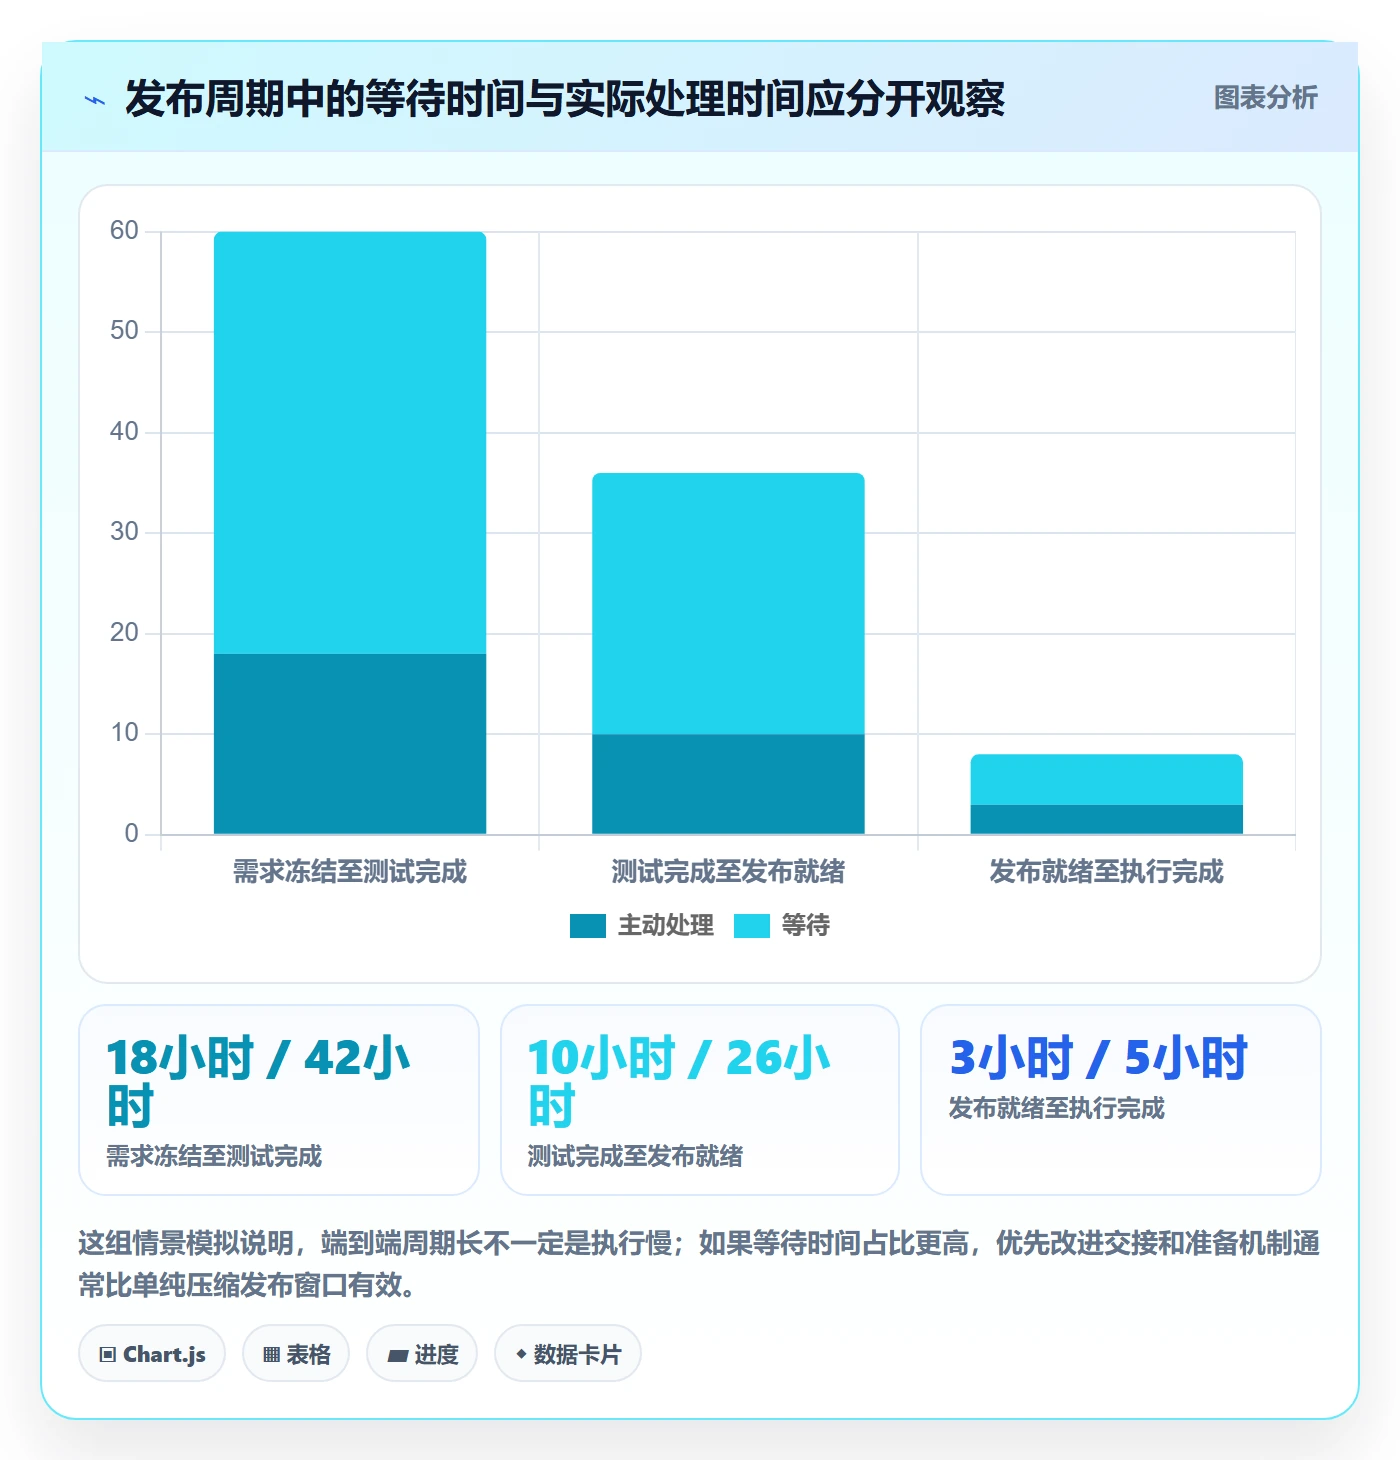Image resolution: width=1400 pixels, height=1460 pixels.
Task: Toggle the 等待 legend entry
Action: coord(782,926)
